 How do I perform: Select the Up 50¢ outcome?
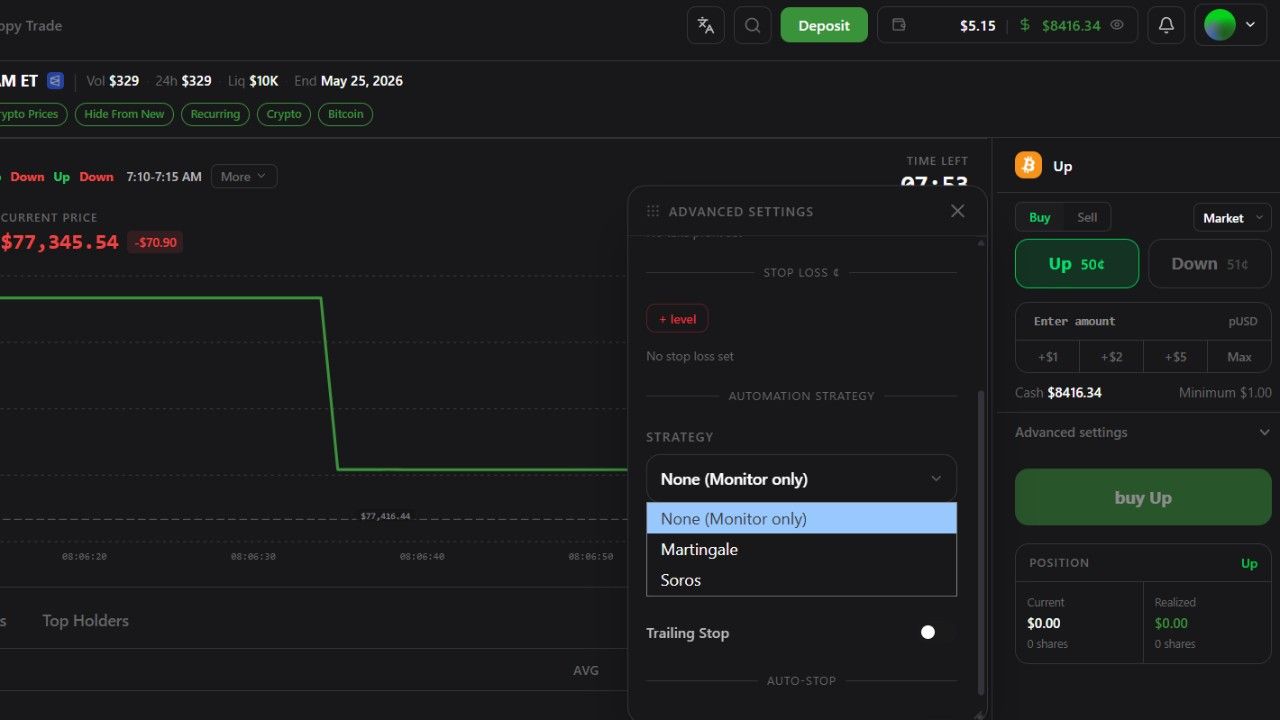tap(1077, 264)
